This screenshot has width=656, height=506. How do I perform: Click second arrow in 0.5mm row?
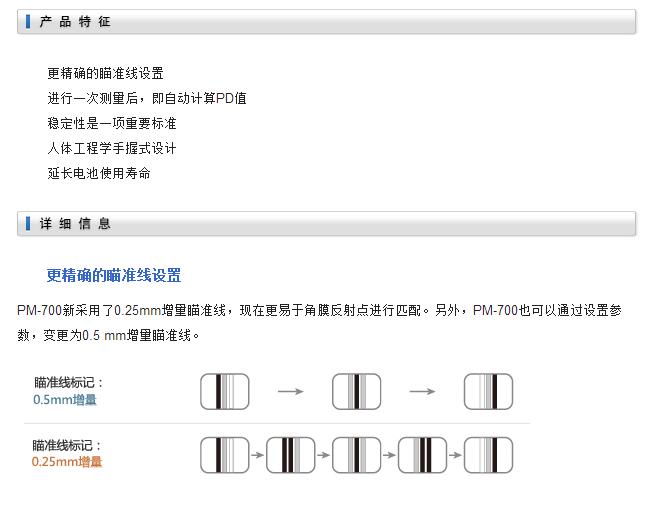[423, 391]
